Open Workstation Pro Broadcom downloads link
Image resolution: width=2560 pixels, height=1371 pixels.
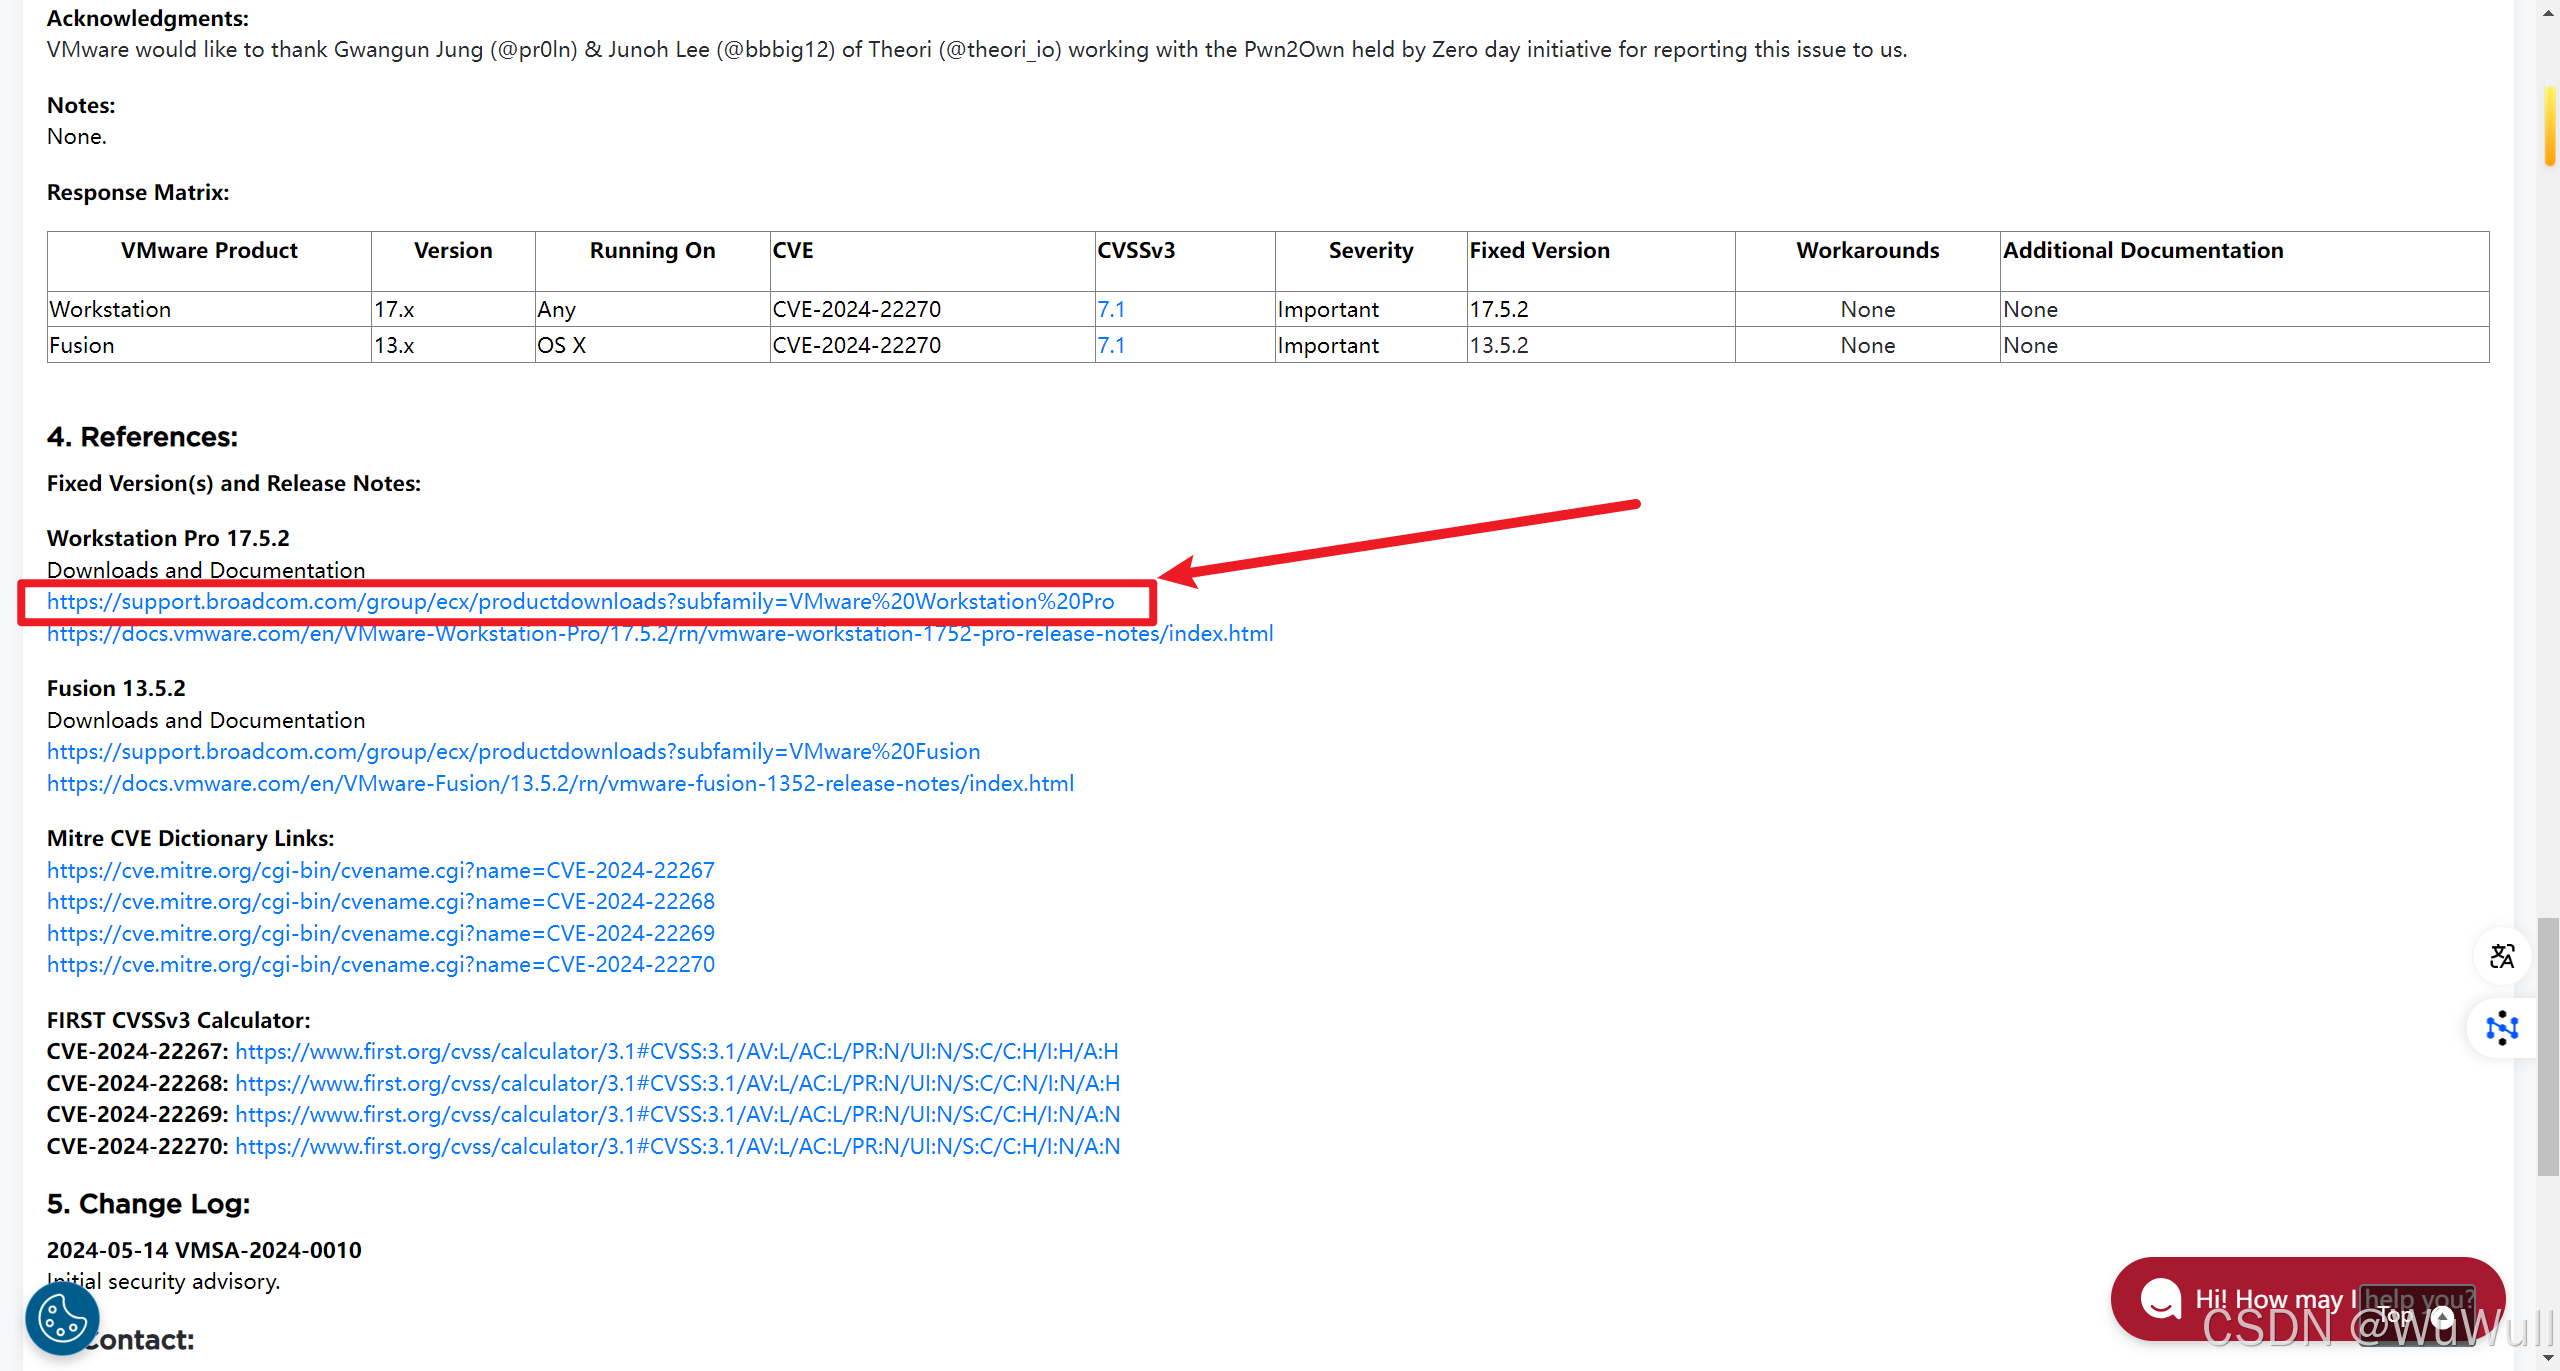(580, 602)
